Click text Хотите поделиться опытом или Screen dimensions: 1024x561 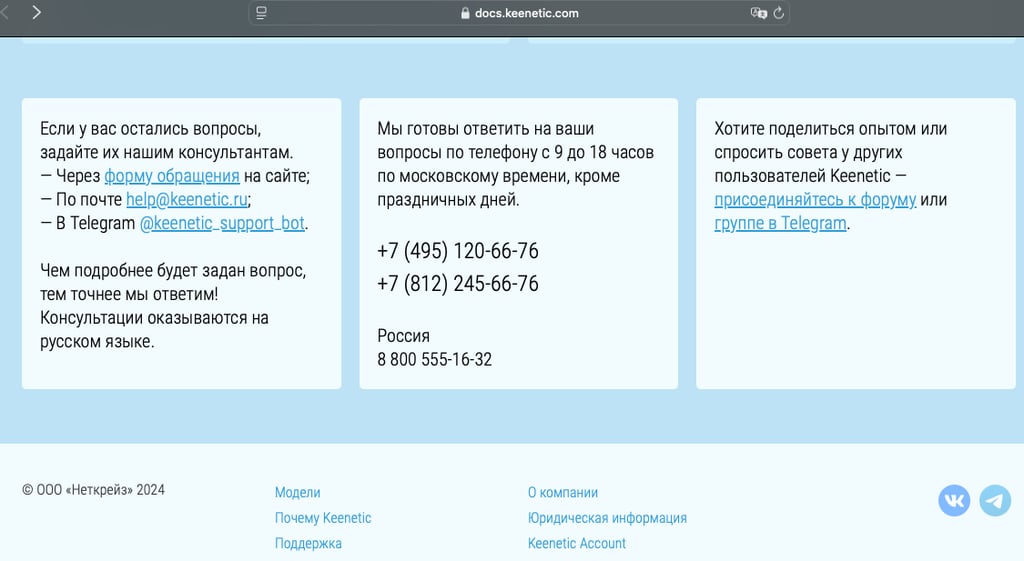831,129
